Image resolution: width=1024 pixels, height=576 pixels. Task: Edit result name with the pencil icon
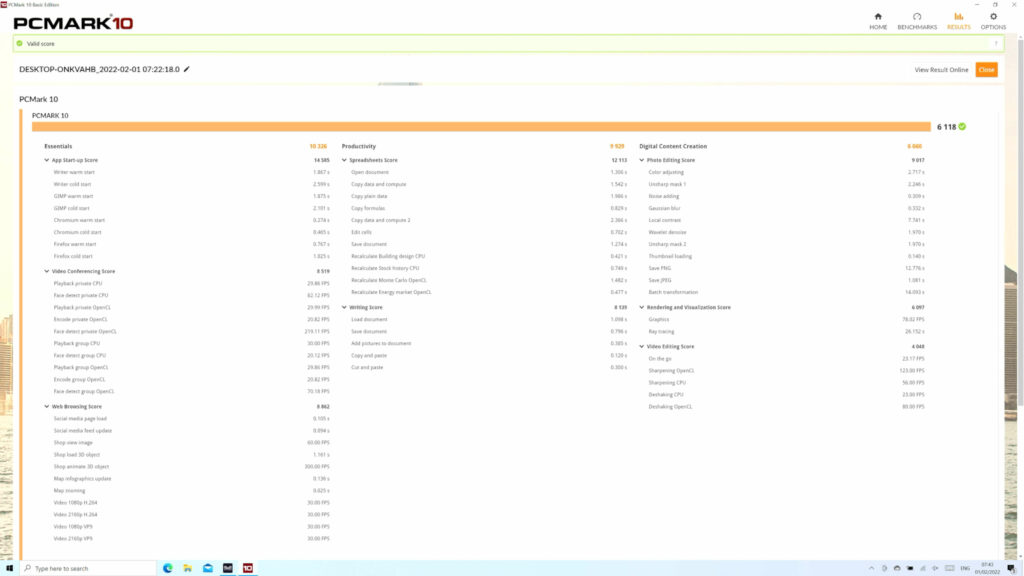click(x=187, y=69)
